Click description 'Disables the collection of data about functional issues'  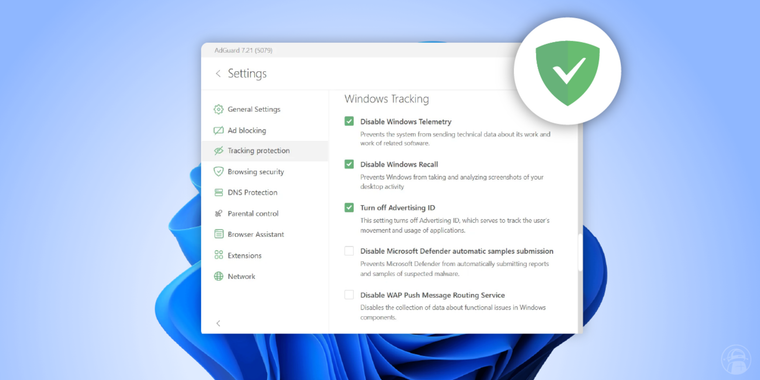point(453,313)
